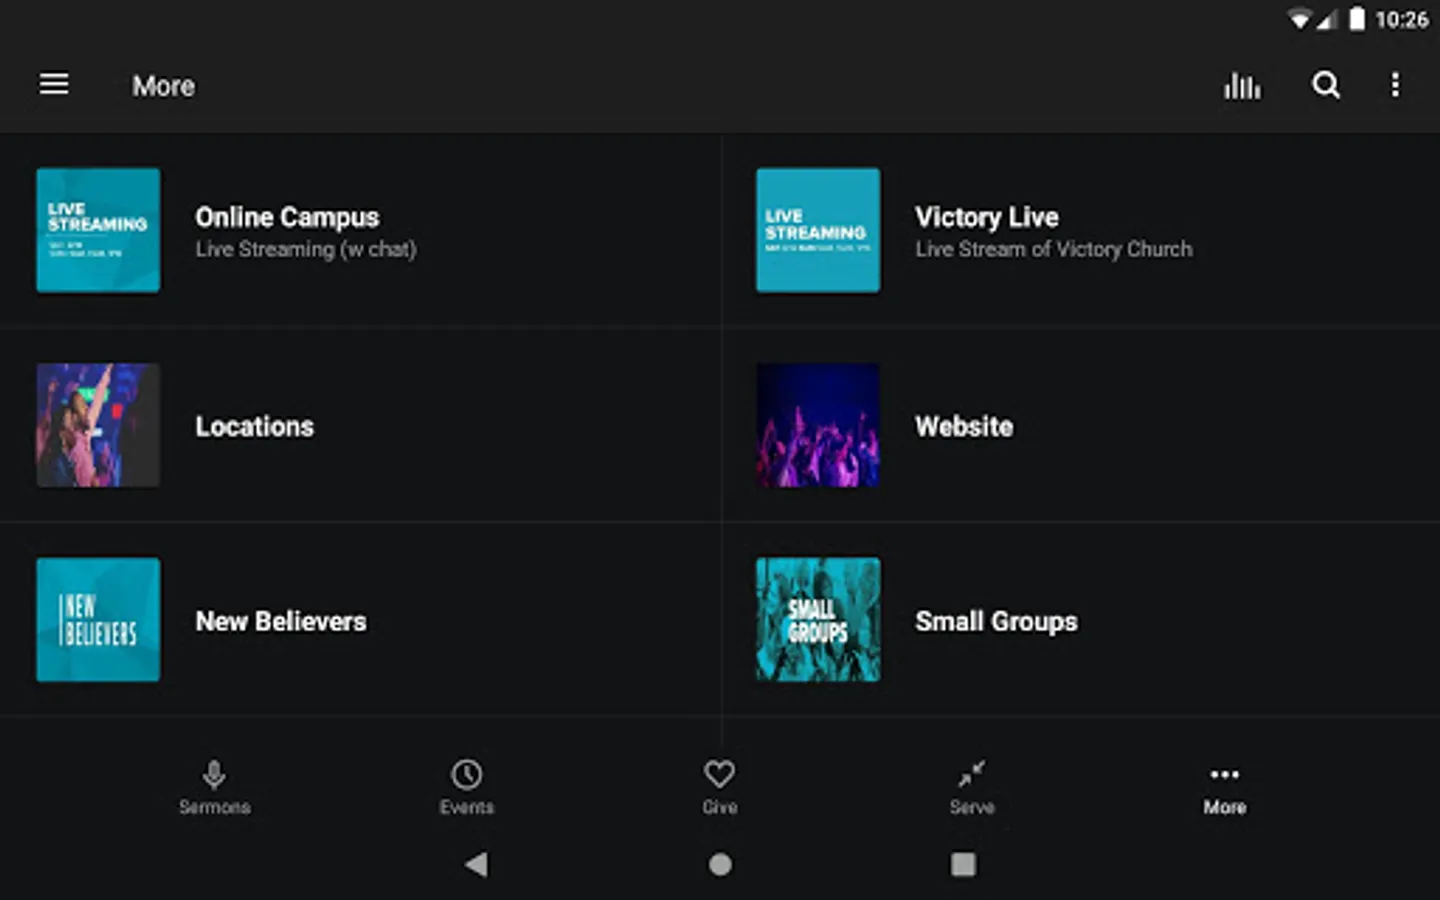Click 'Live Streaming (w chat)' subtitle
This screenshot has height=900, width=1440.
pos(306,250)
